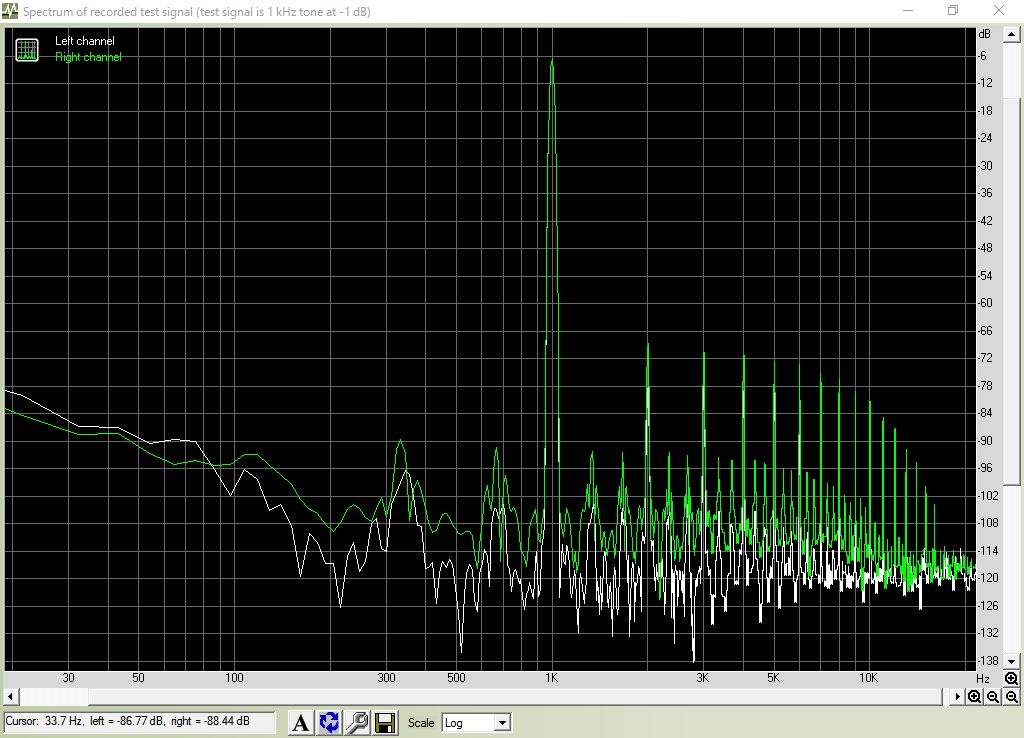
Task: Zoom out horizontally using the middle minus magnifier
Action: [x=993, y=697]
